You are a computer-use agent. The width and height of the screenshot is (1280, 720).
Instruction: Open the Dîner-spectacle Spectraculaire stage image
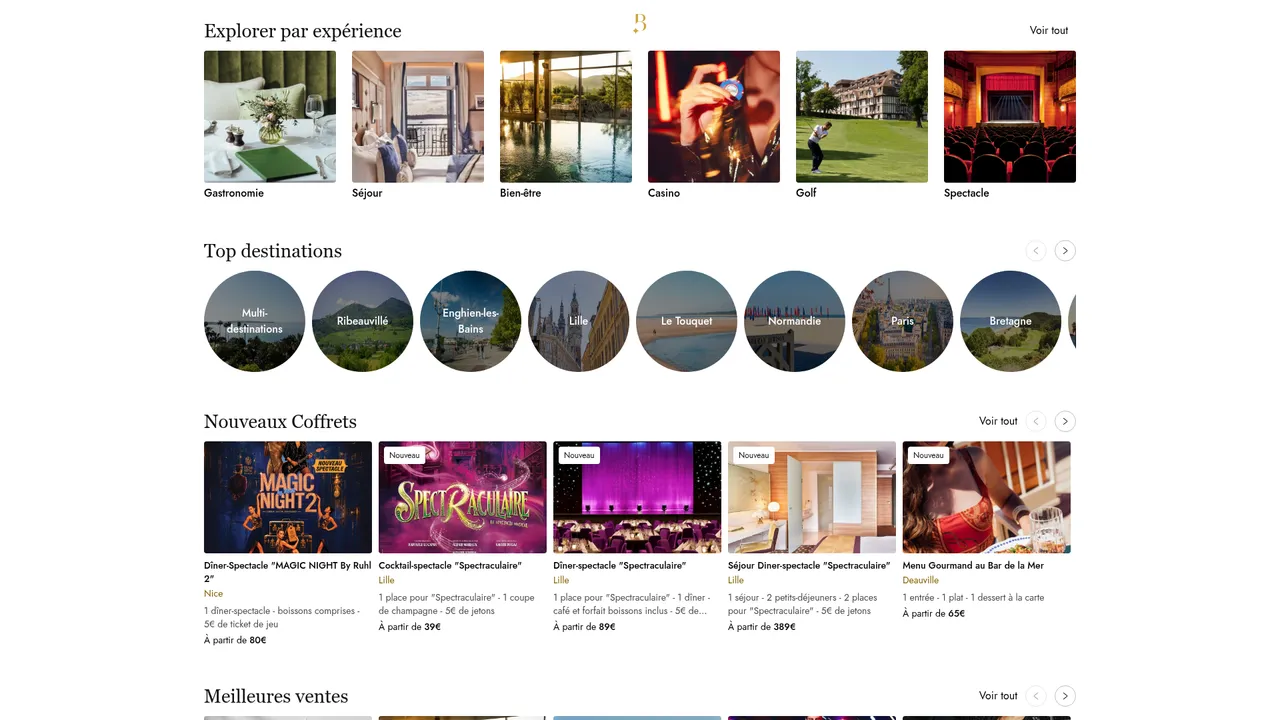(x=637, y=497)
